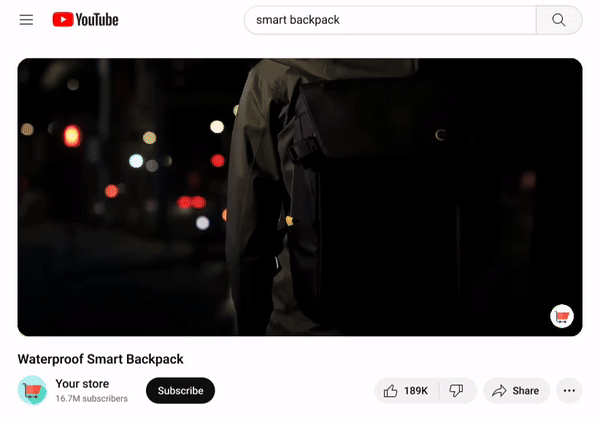This screenshot has width=600, height=423.
Task: Expand the three-dot more actions menu
Action: [x=570, y=391]
